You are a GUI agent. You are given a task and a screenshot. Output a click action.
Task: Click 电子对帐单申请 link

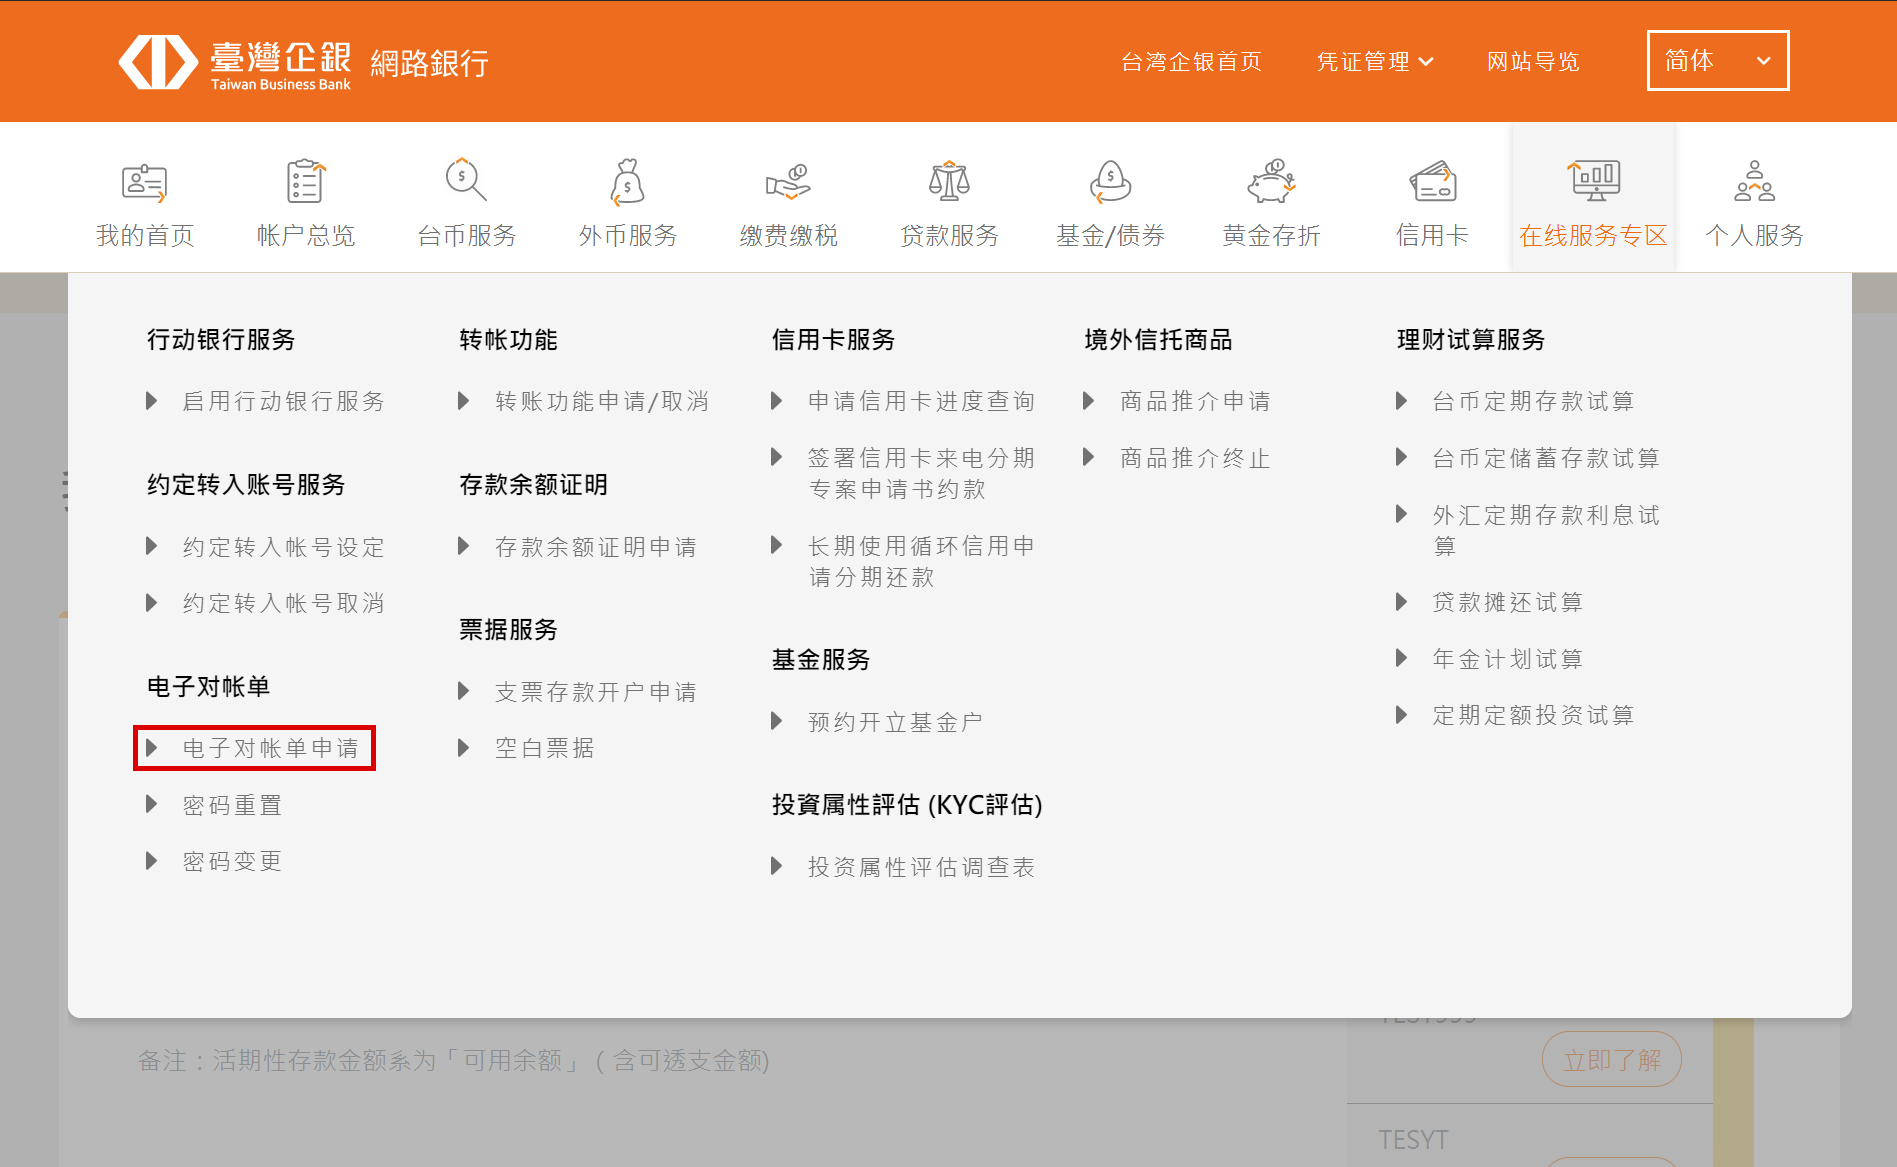pyautogui.click(x=270, y=748)
